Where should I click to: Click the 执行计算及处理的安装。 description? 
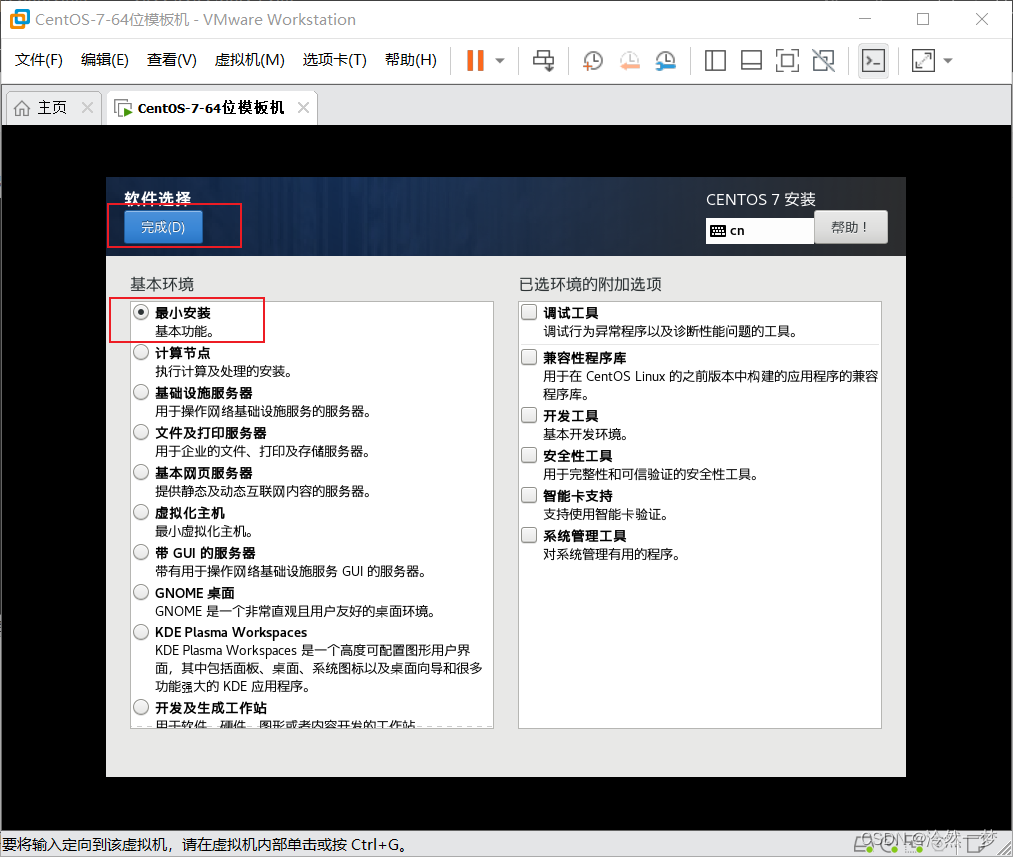pyautogui.click(x=224, y=371)
